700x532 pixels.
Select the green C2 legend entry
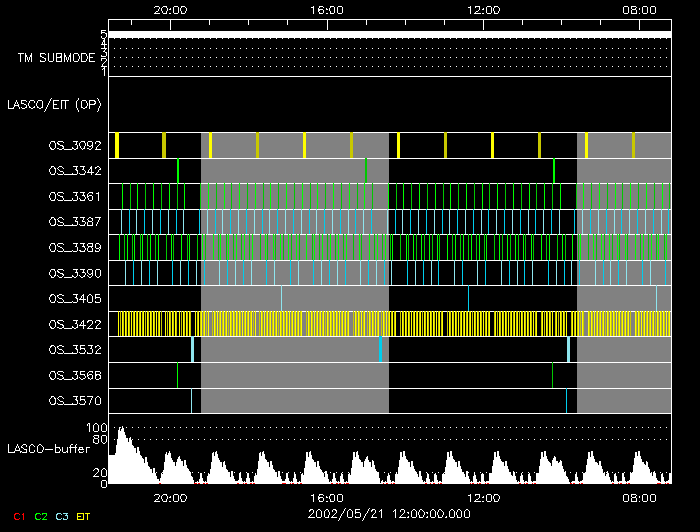point(40,516)
